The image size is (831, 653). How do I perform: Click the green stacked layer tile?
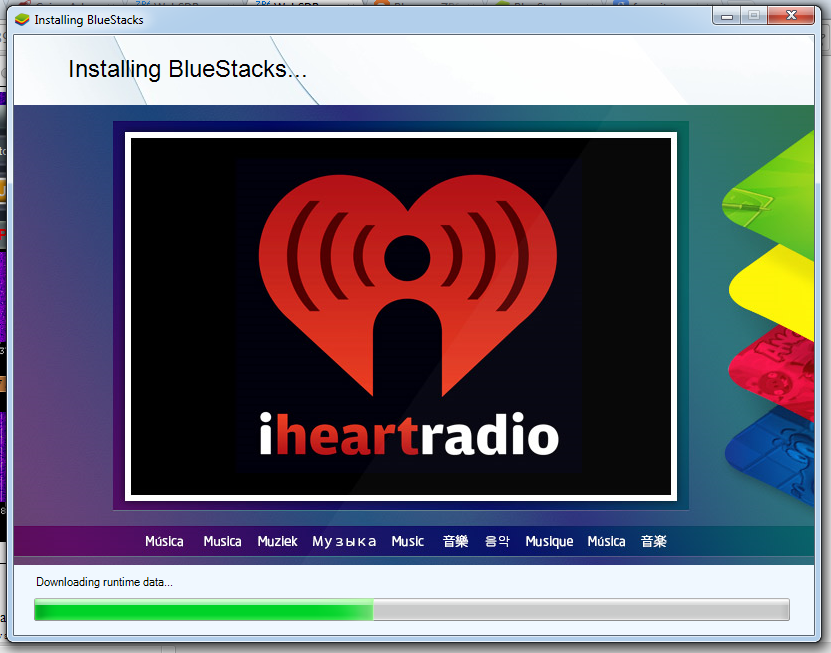pyautogui.click(x=768, y=196)
